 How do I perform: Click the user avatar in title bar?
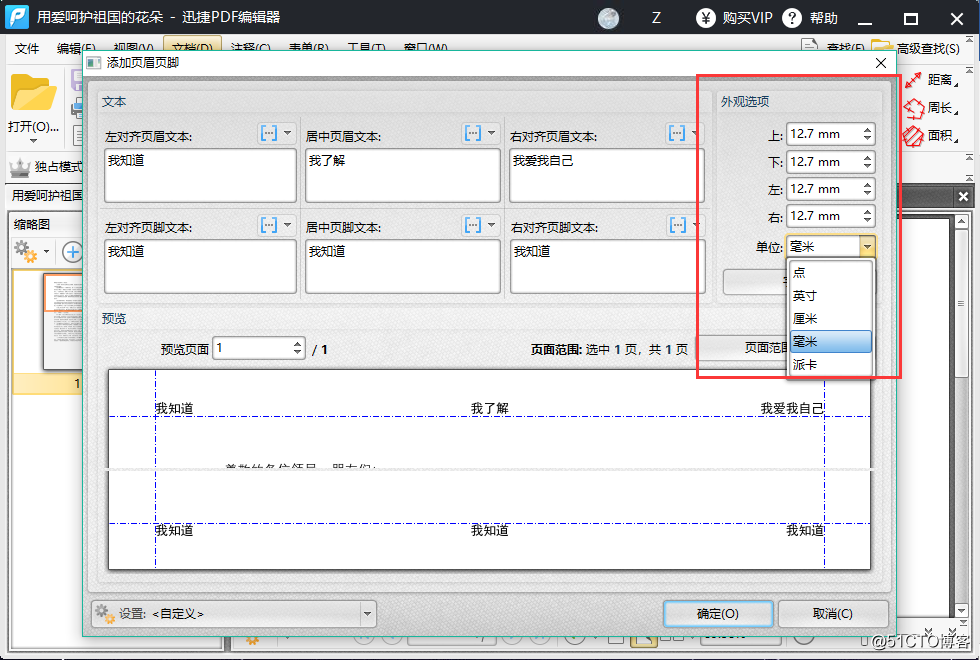[608, 18]
